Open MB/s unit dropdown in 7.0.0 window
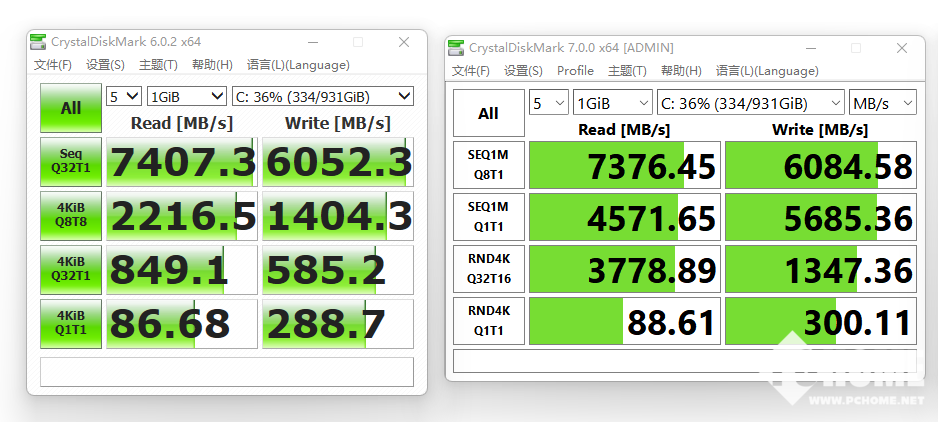 (x=883, y=103)
